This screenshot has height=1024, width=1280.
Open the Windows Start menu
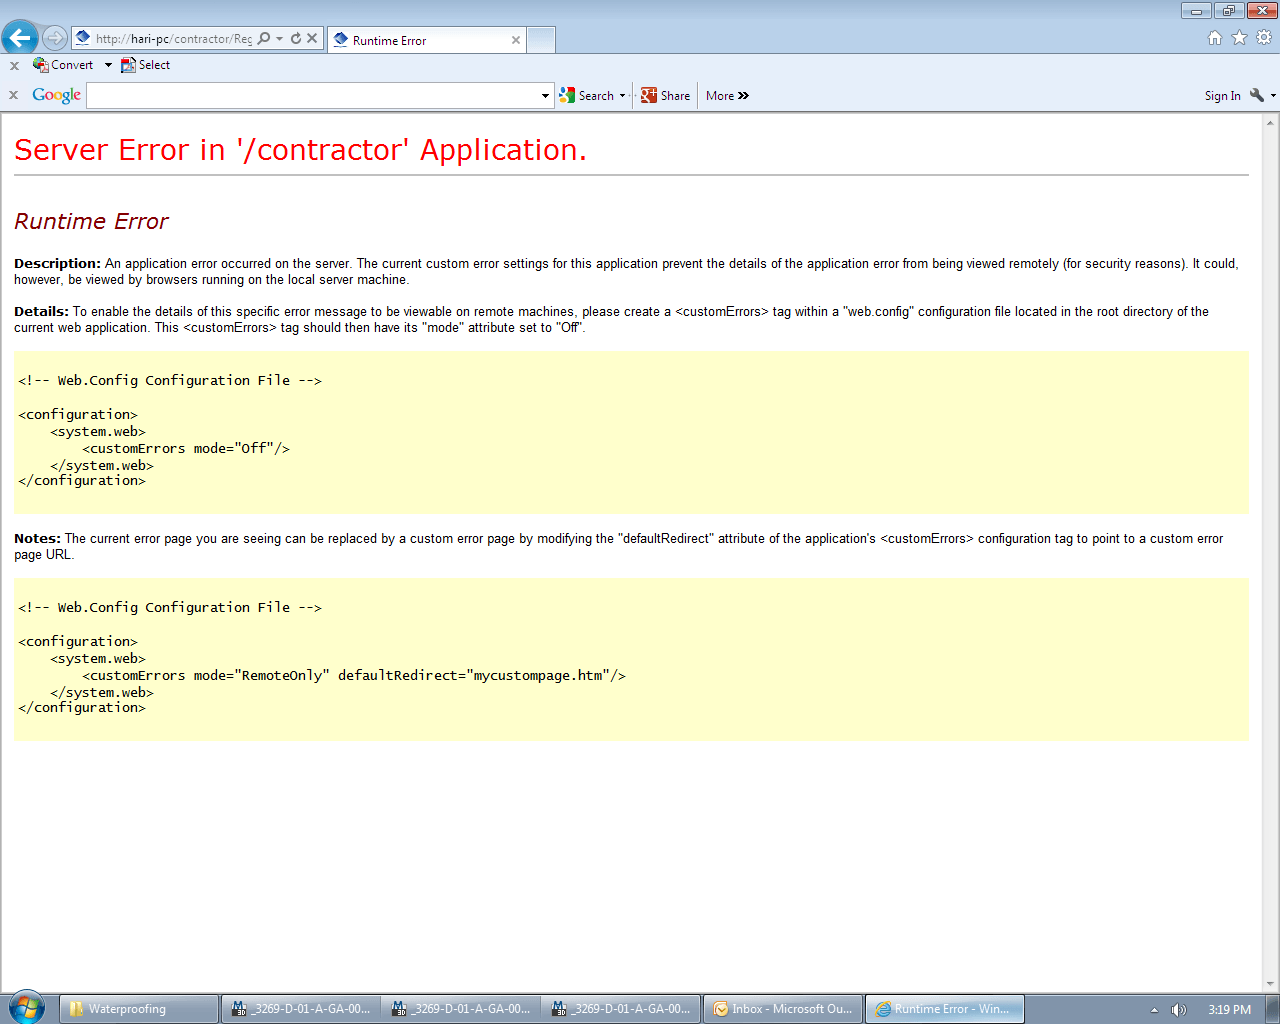pyautogui.click(x=27, y=1008)
